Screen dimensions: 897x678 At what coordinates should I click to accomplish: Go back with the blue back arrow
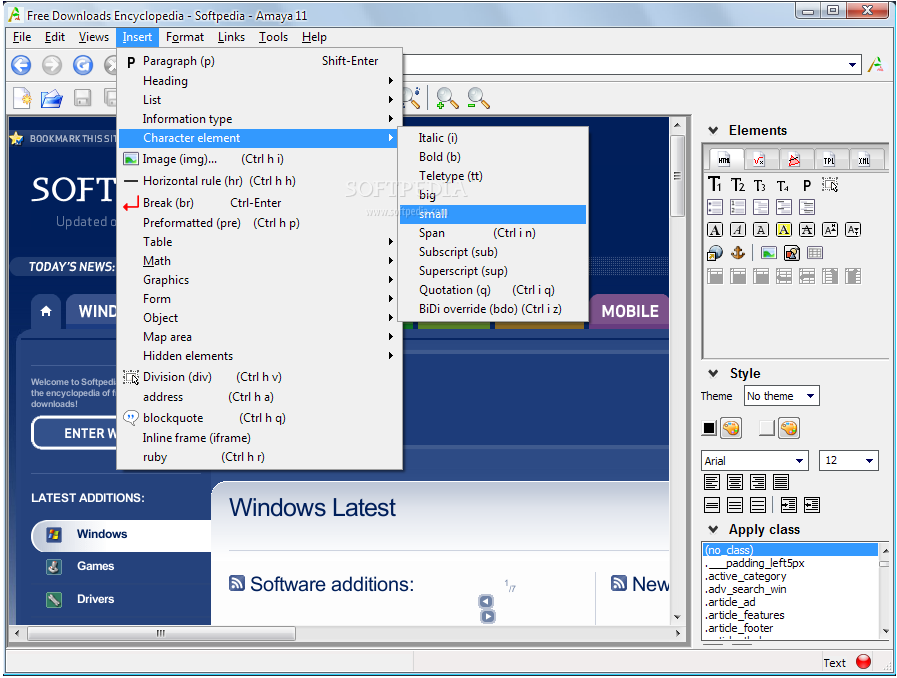point(22,65)
